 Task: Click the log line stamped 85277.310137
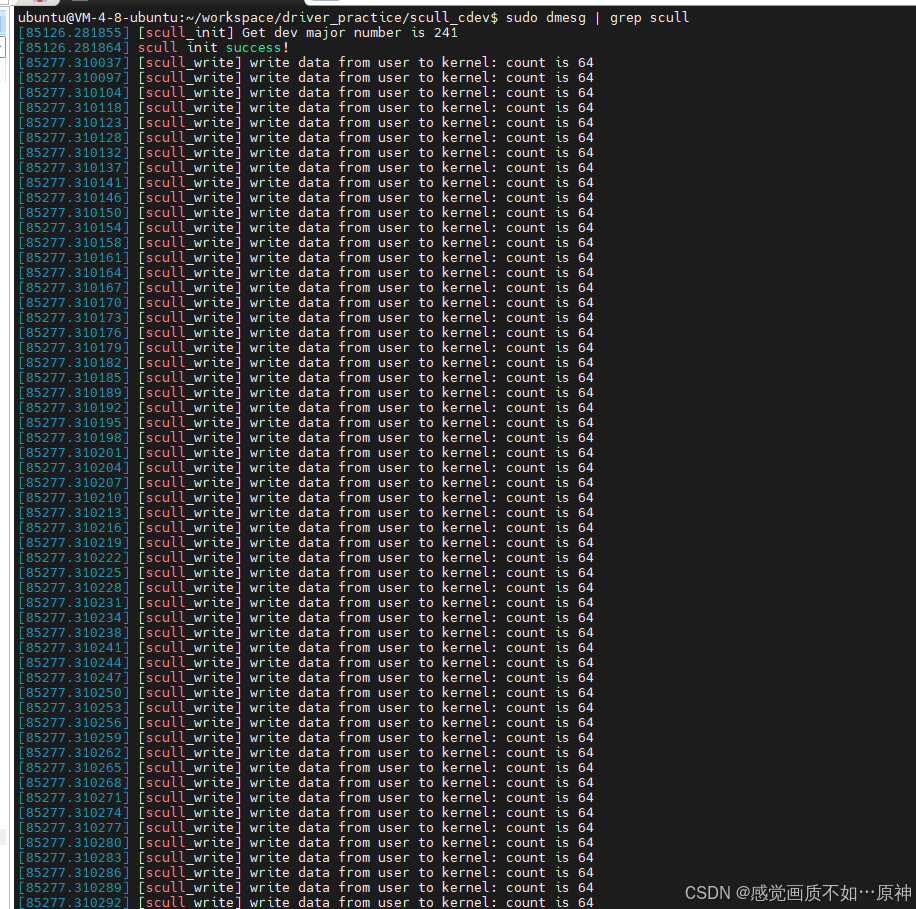click(306, 168)
